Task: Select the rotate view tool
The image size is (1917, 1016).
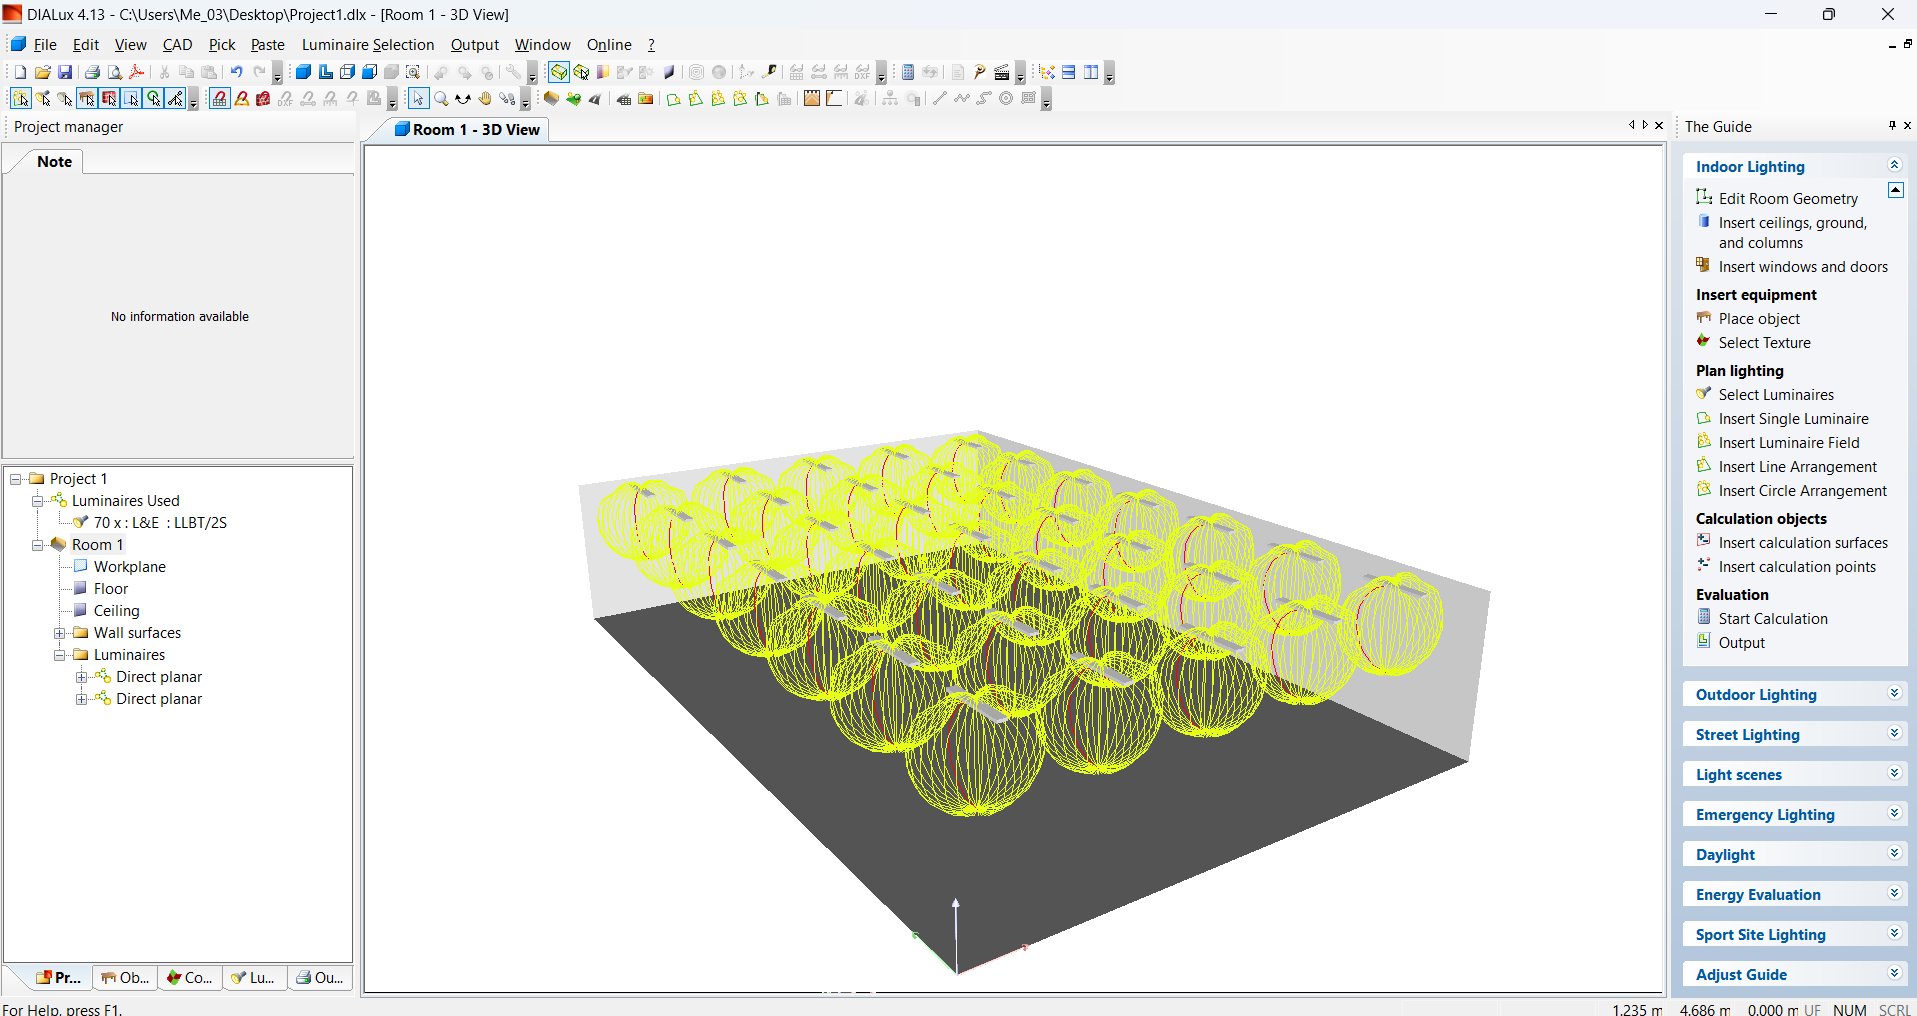Action: [x=463, y=98]
